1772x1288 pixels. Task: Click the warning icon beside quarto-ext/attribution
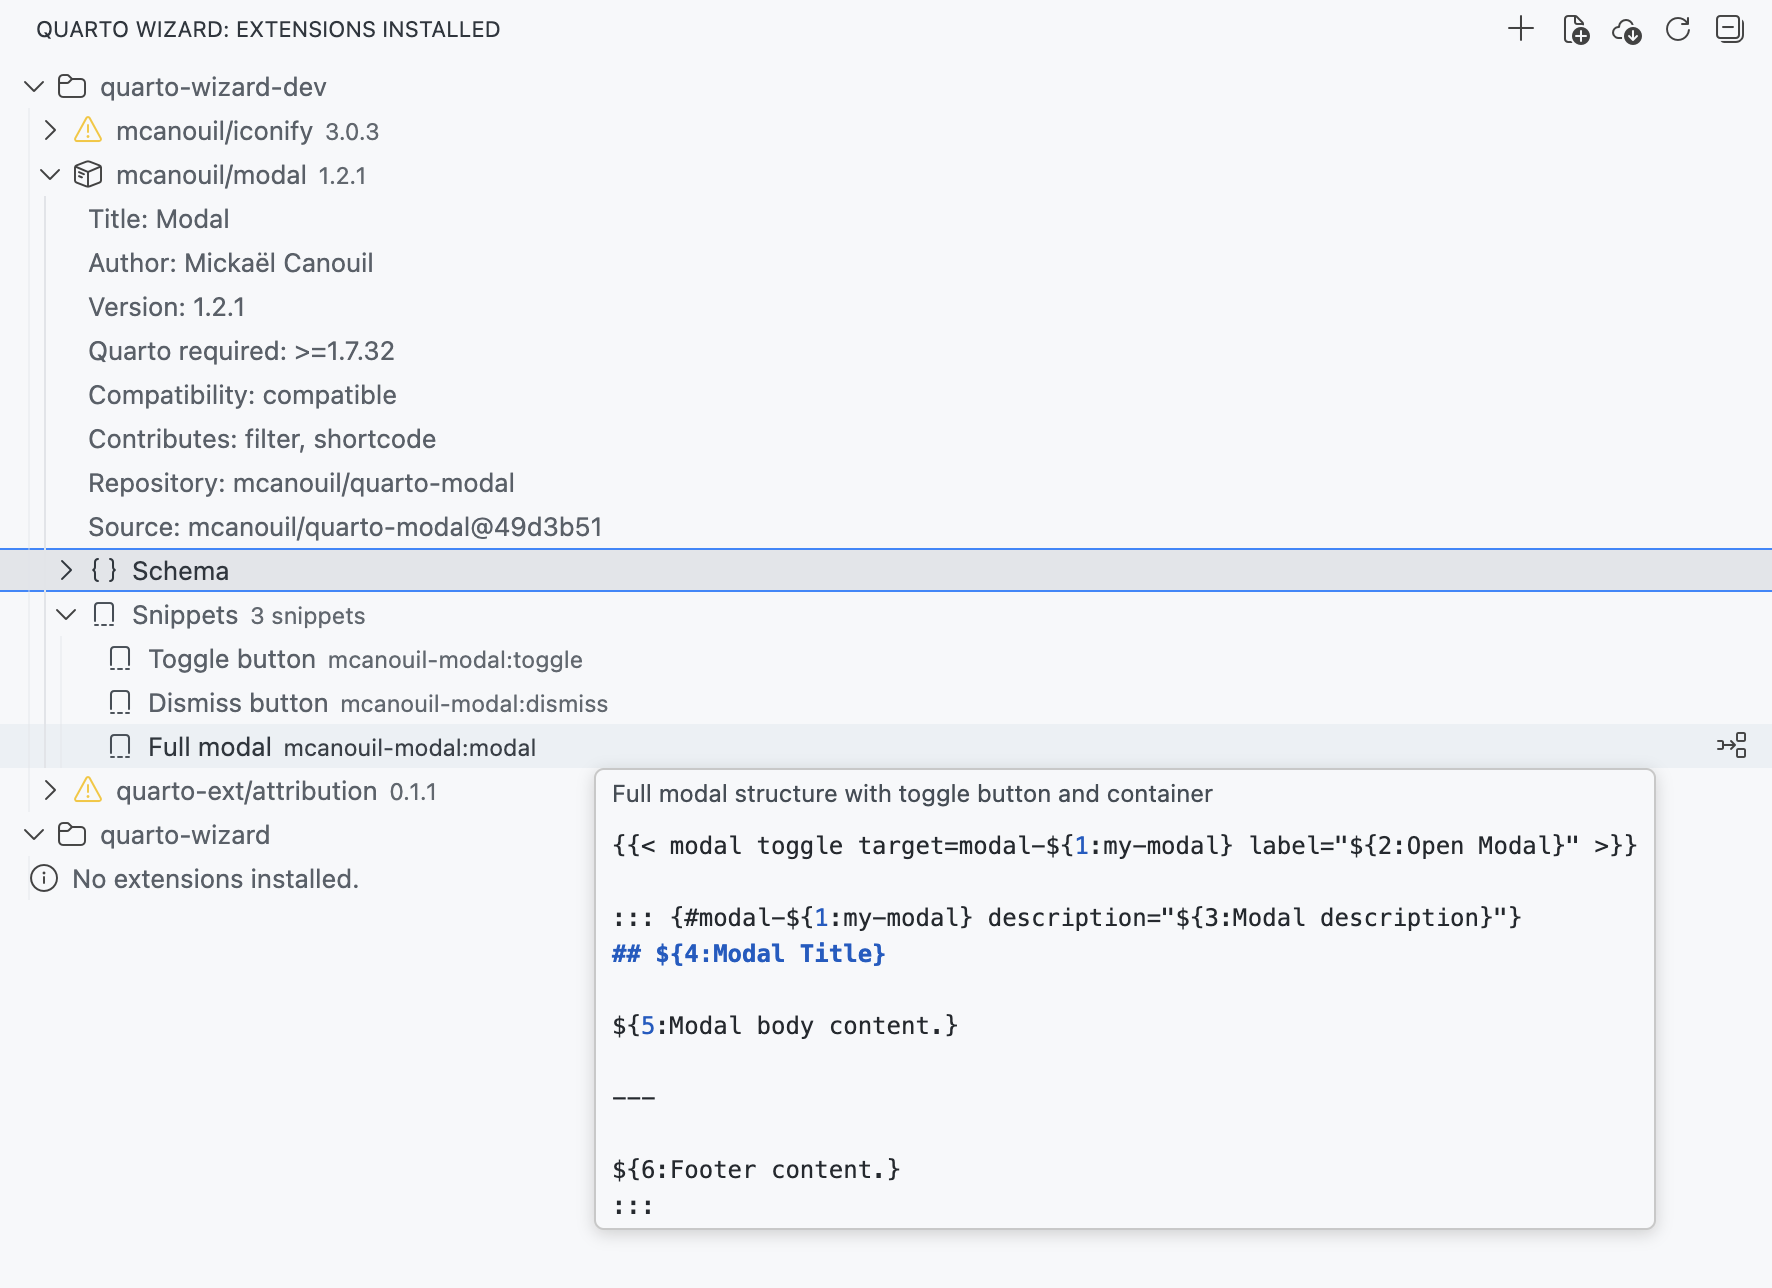[87, 790]
